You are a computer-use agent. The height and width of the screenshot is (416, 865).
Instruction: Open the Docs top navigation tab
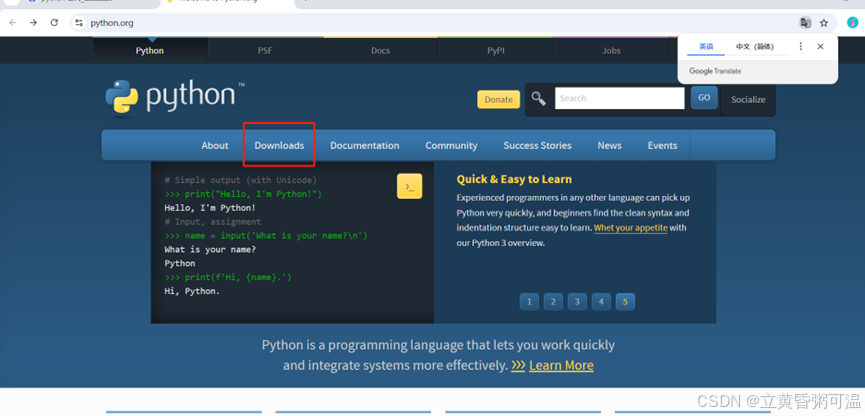381,51
